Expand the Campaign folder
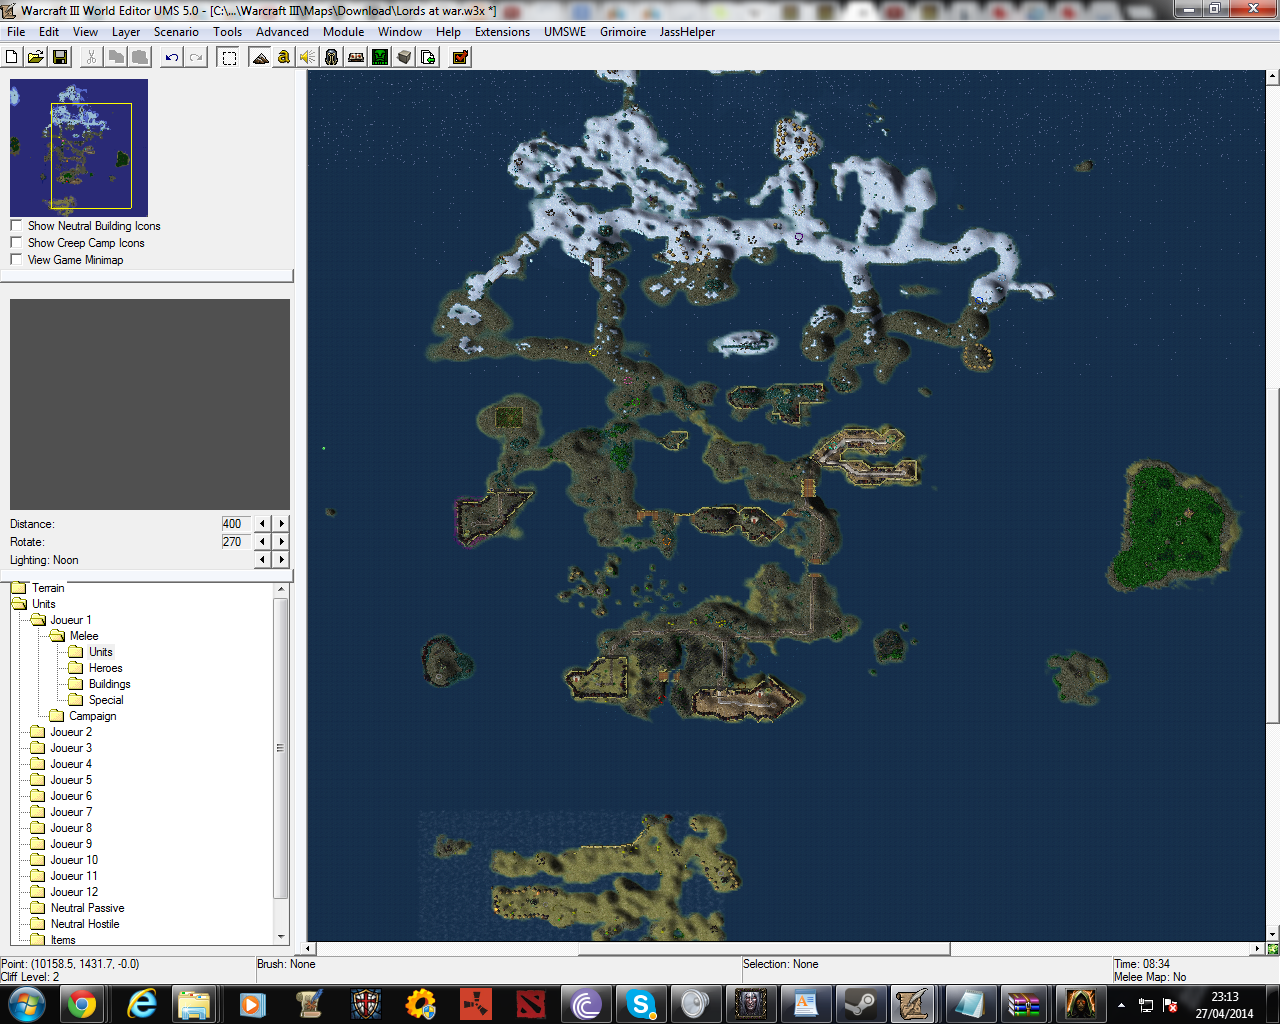Image resolution: width=1280 pixels, height=1024 pixels. point(57,716)
